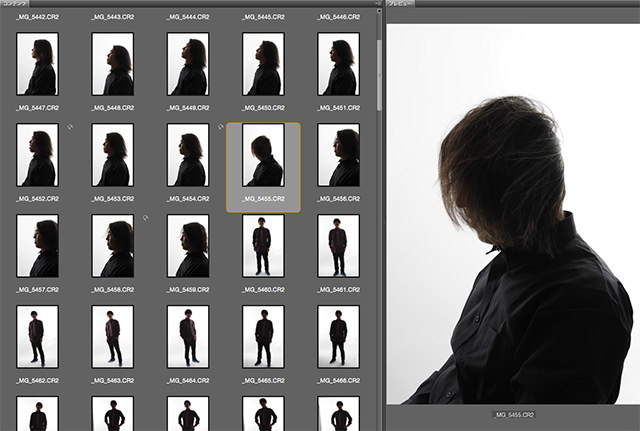
Task: Select the full-body thumbnail for _MG_5460.CR2
Action: pyautogui.click(x=263, y=246)
